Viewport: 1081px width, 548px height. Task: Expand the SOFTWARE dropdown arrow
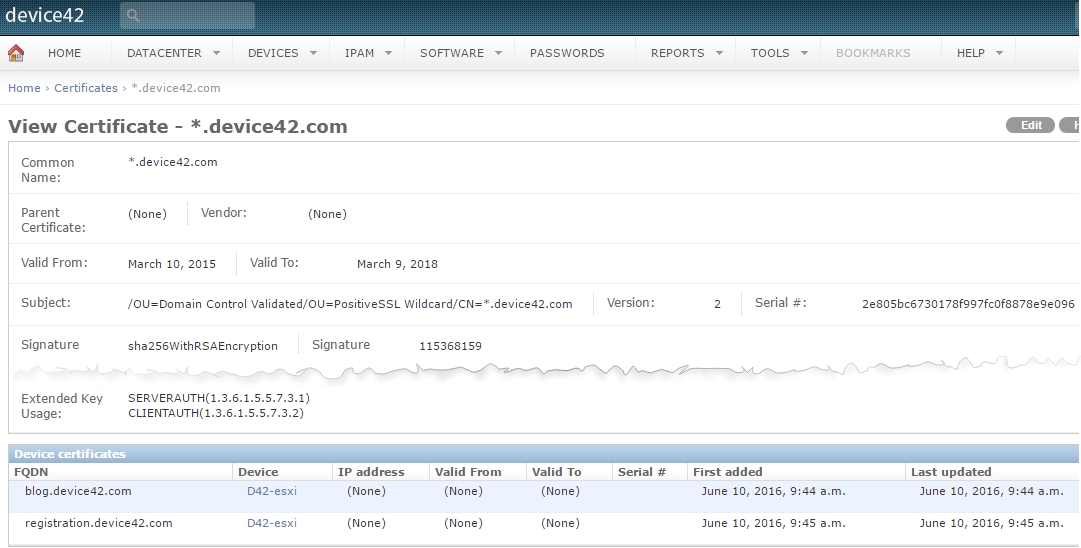[498, 53]
